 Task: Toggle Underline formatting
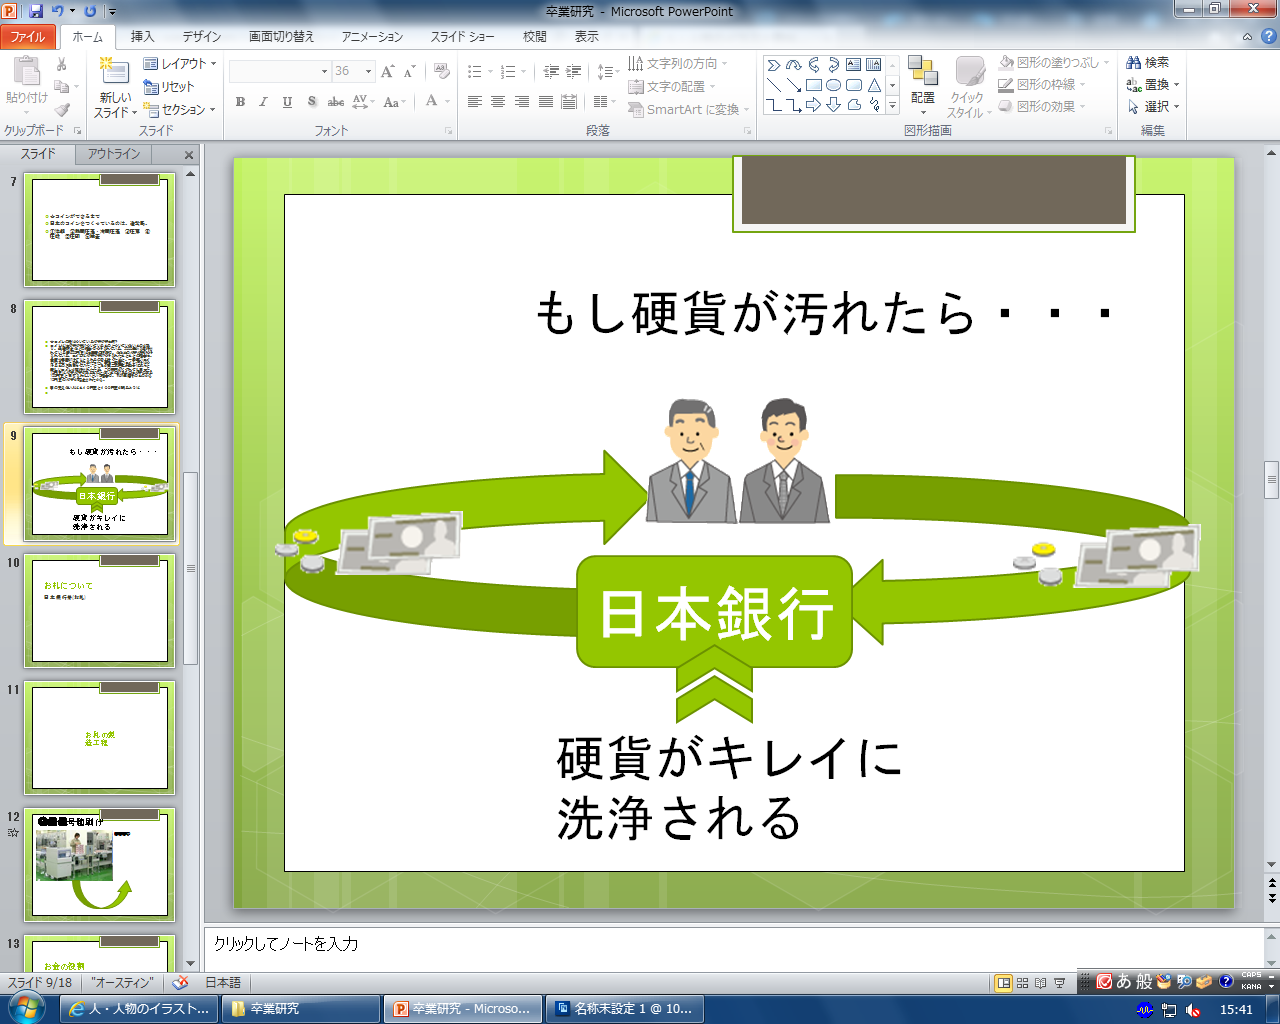tap(287, 102)
